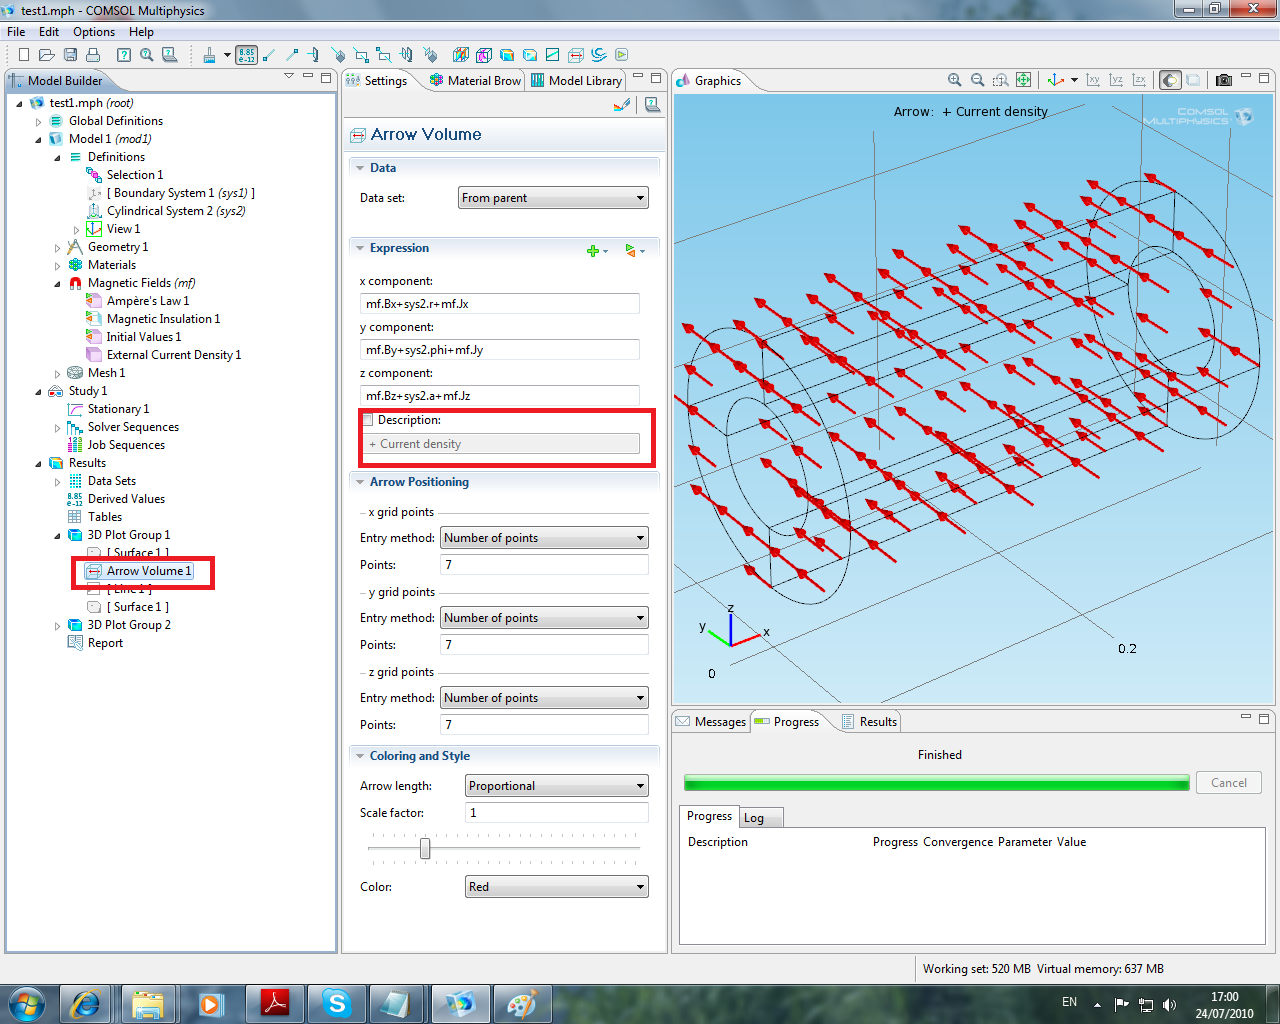This screenshot has width=1280, height=1024.
Task: Switch to the Results tab
Action: pos(869,722)
